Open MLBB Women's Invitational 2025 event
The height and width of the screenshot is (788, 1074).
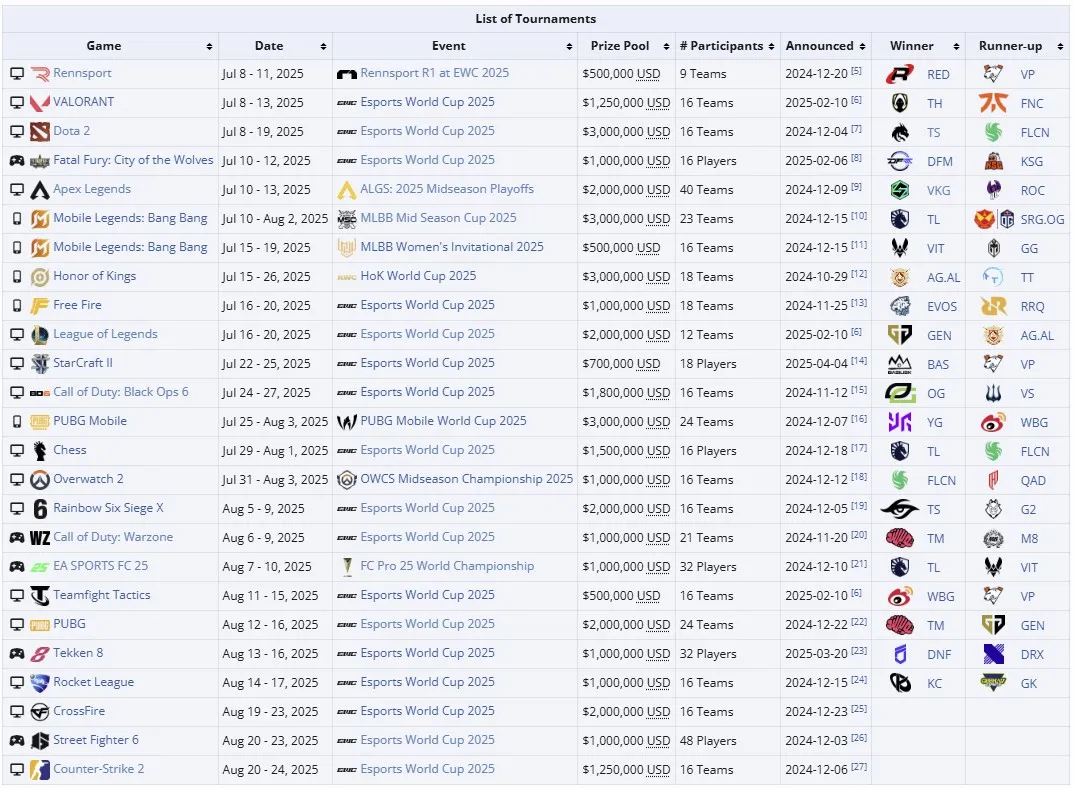pos(452,247)
